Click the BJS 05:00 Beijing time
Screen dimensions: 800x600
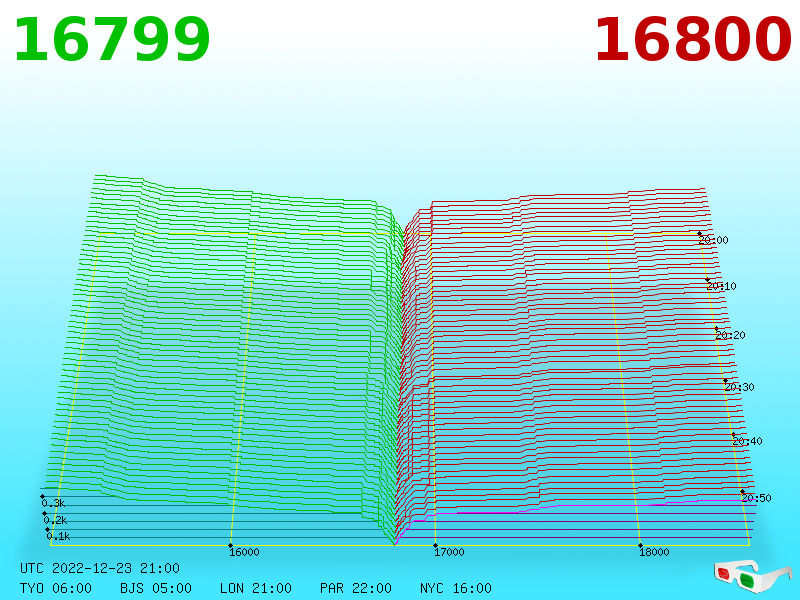click(x=156, y=588)
